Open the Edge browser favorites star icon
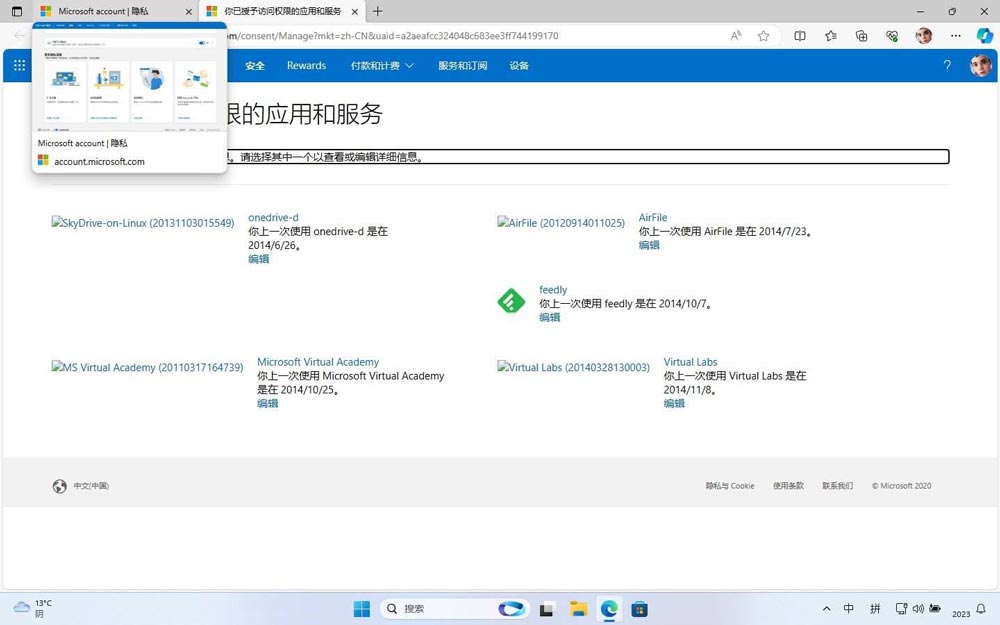The height and width of the screenshot is (625, 1000). point(763,36)
